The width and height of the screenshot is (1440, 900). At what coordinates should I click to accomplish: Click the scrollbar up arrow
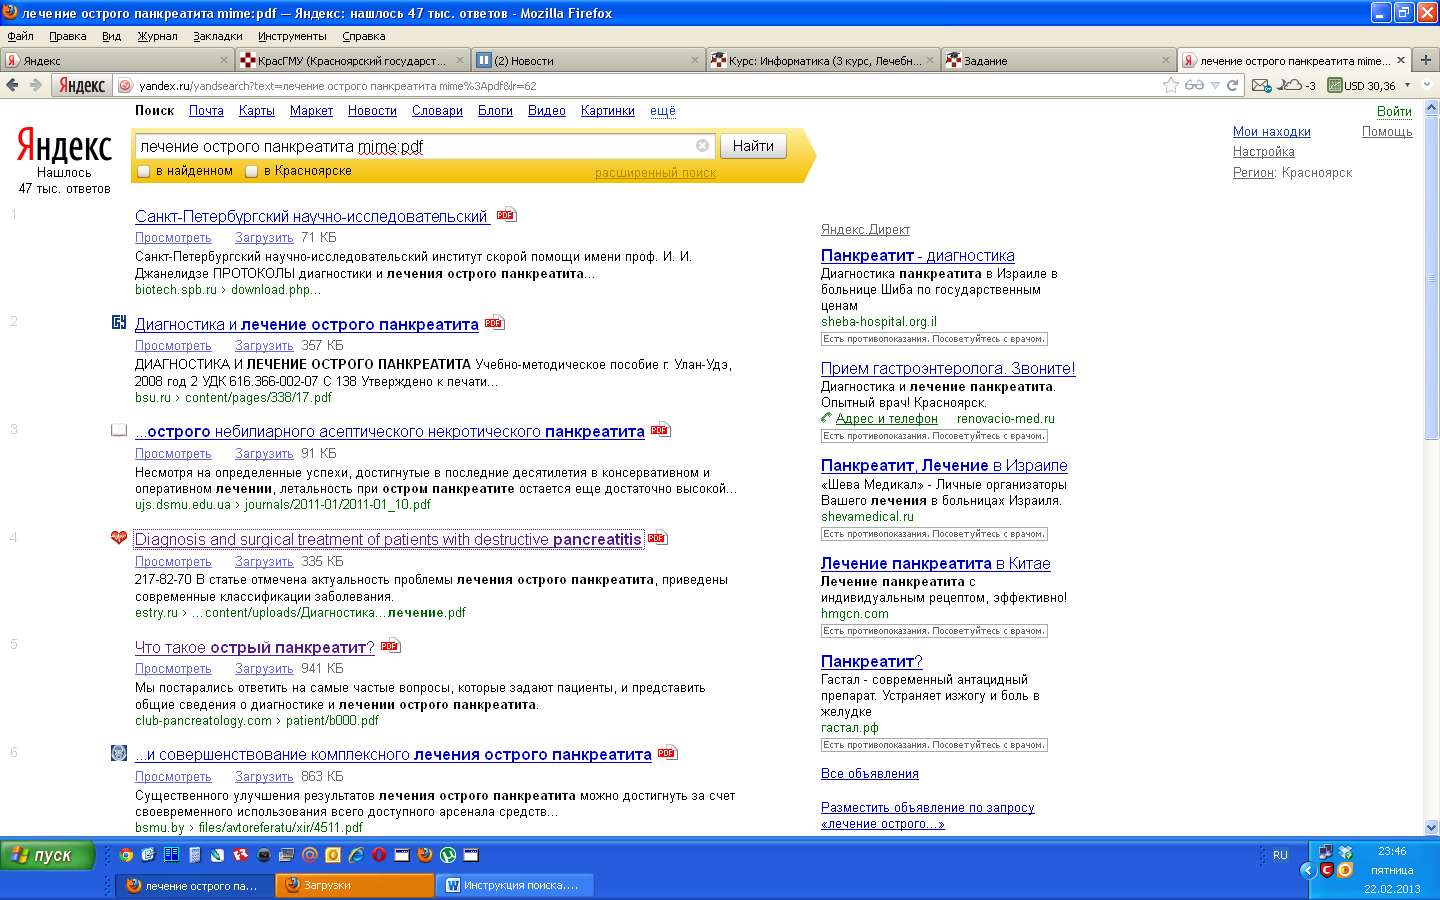click(x=1431, y=107)
